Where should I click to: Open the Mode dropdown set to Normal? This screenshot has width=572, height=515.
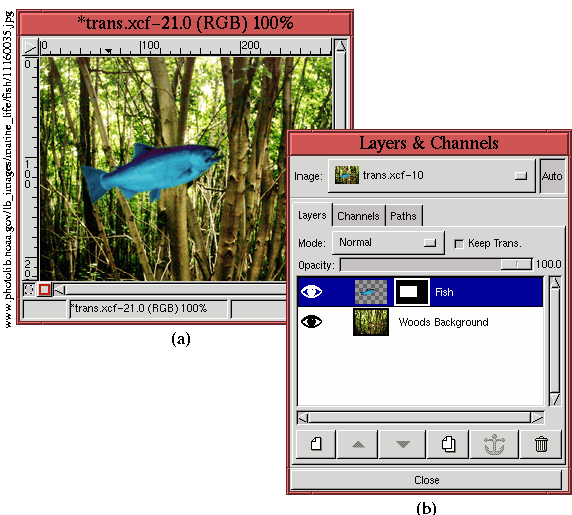389,243
